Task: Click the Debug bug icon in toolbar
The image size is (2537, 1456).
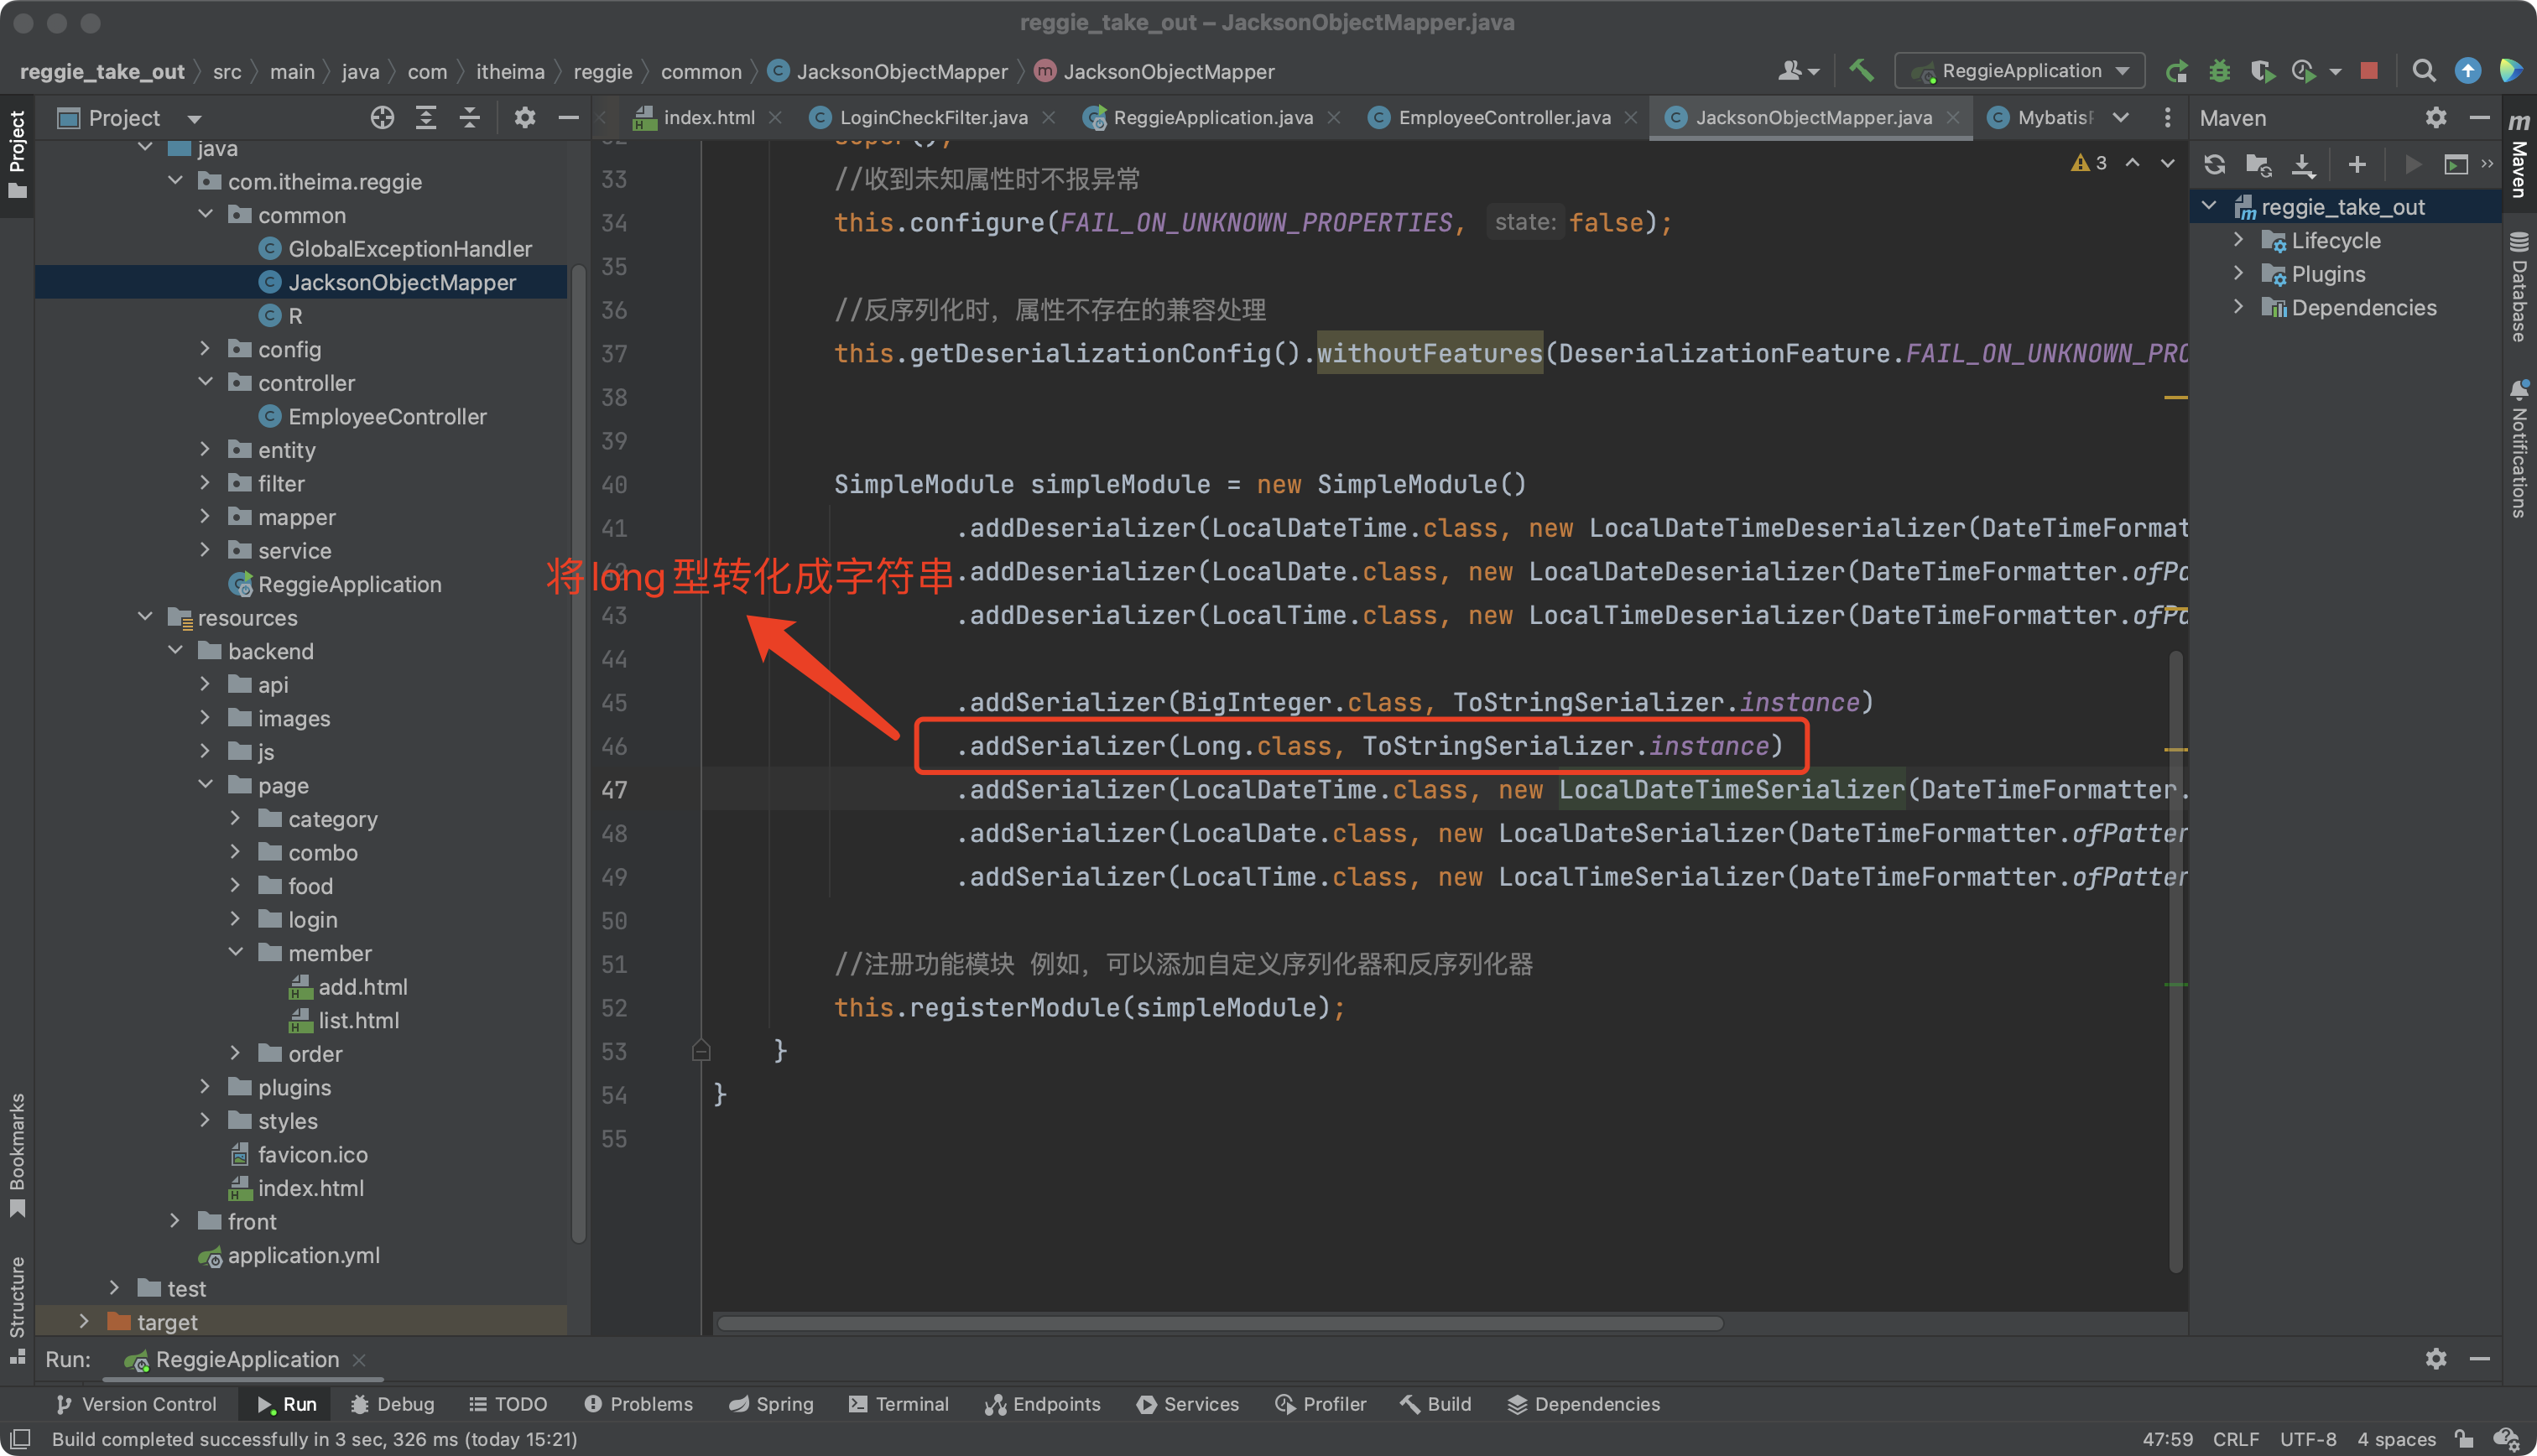Action: click(2220, 71)
